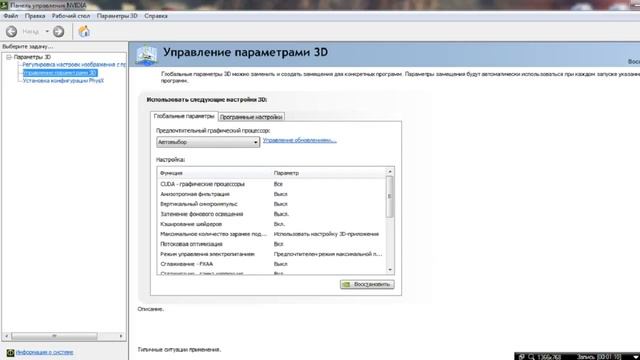
Task: Open the Информация о системе link
Action: pyautogui.click(x=44, y=352)
